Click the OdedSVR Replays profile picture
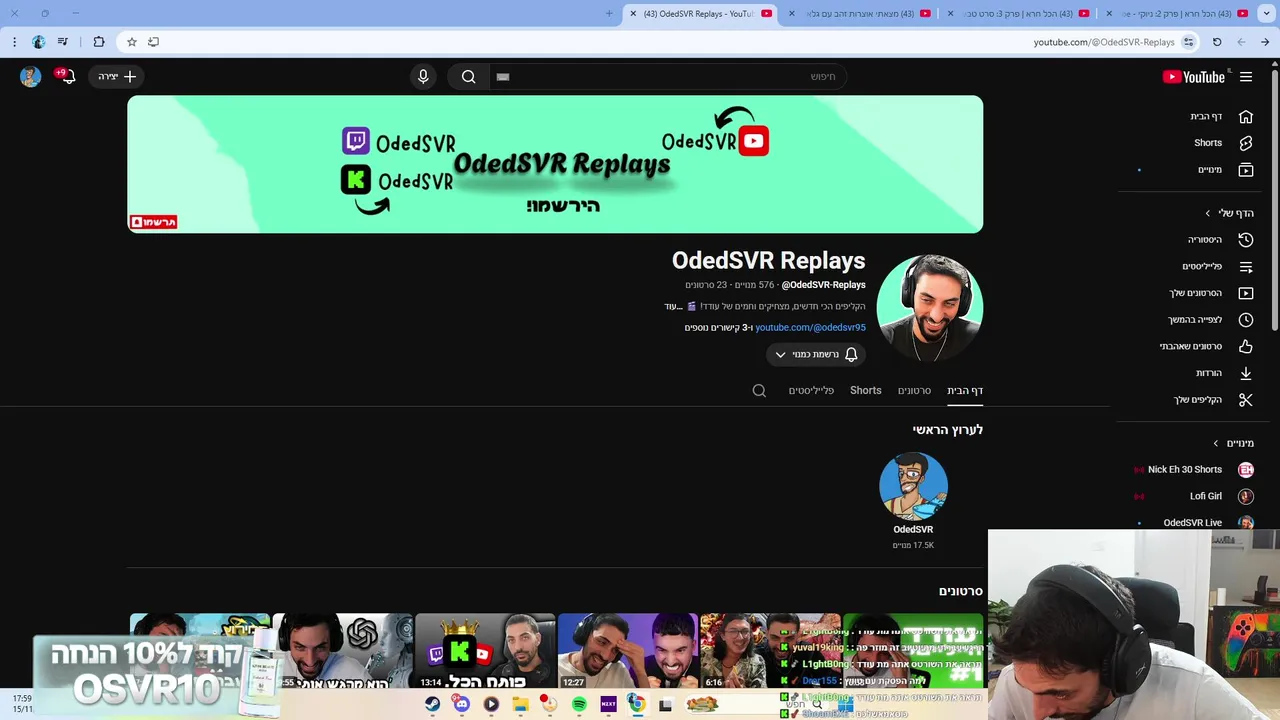The width and height of the screenshot is (1280, 720). point(930,308)
